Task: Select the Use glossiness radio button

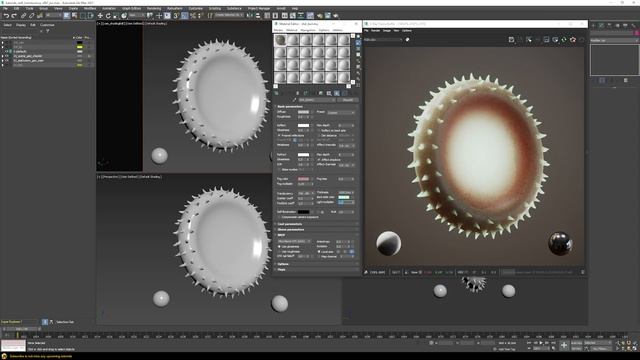Action: click(279, 247)
